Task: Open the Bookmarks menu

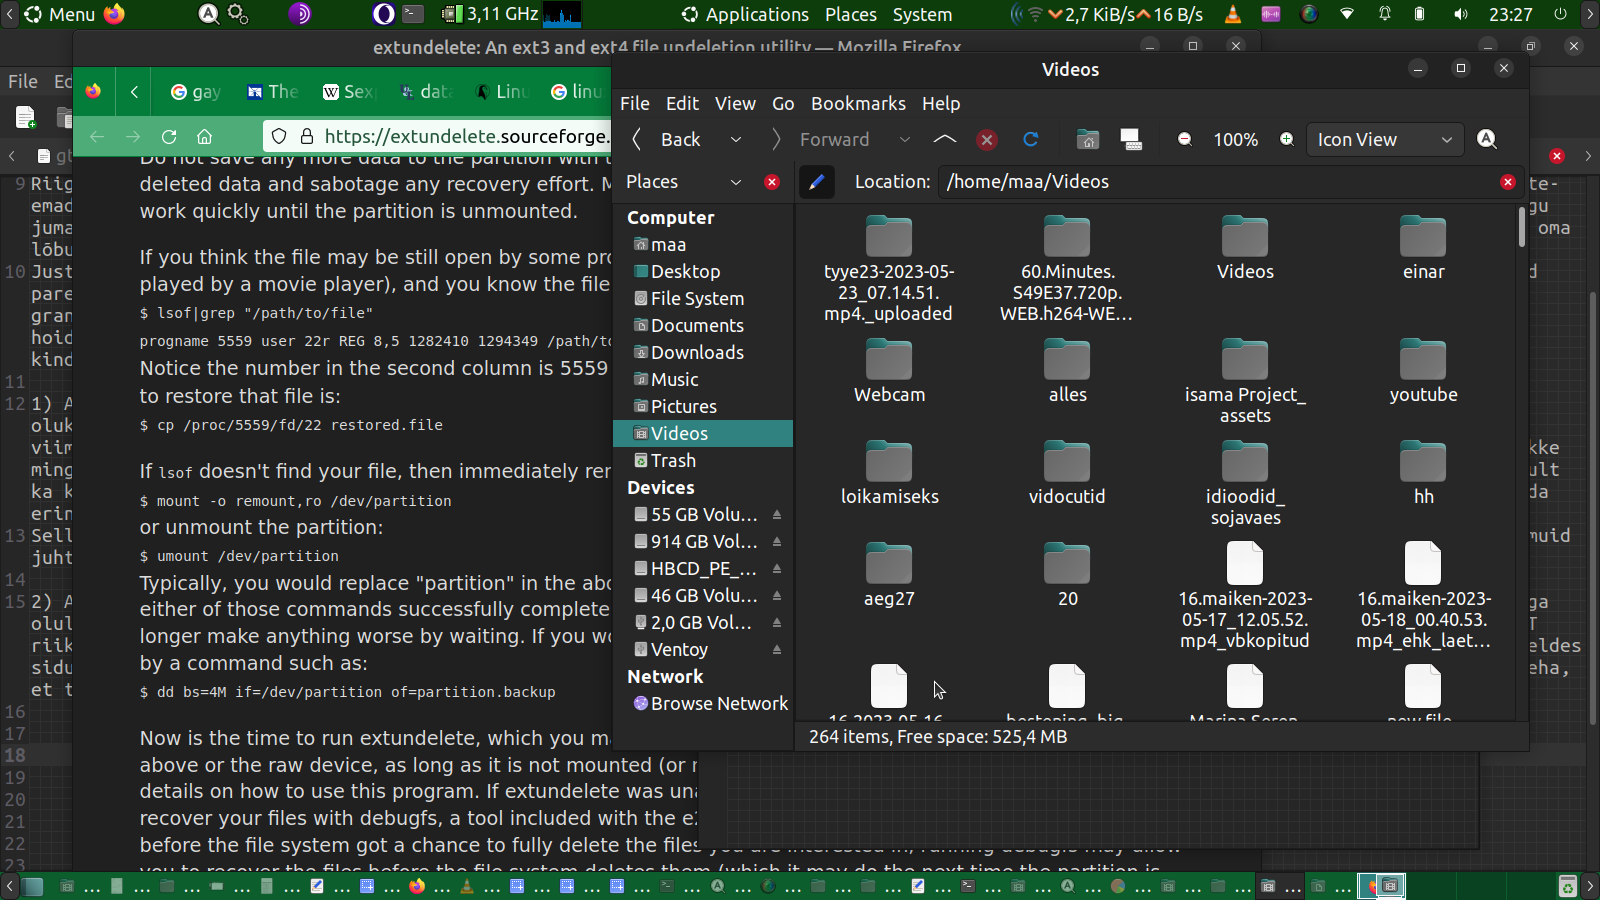Action: click(858, 103)
